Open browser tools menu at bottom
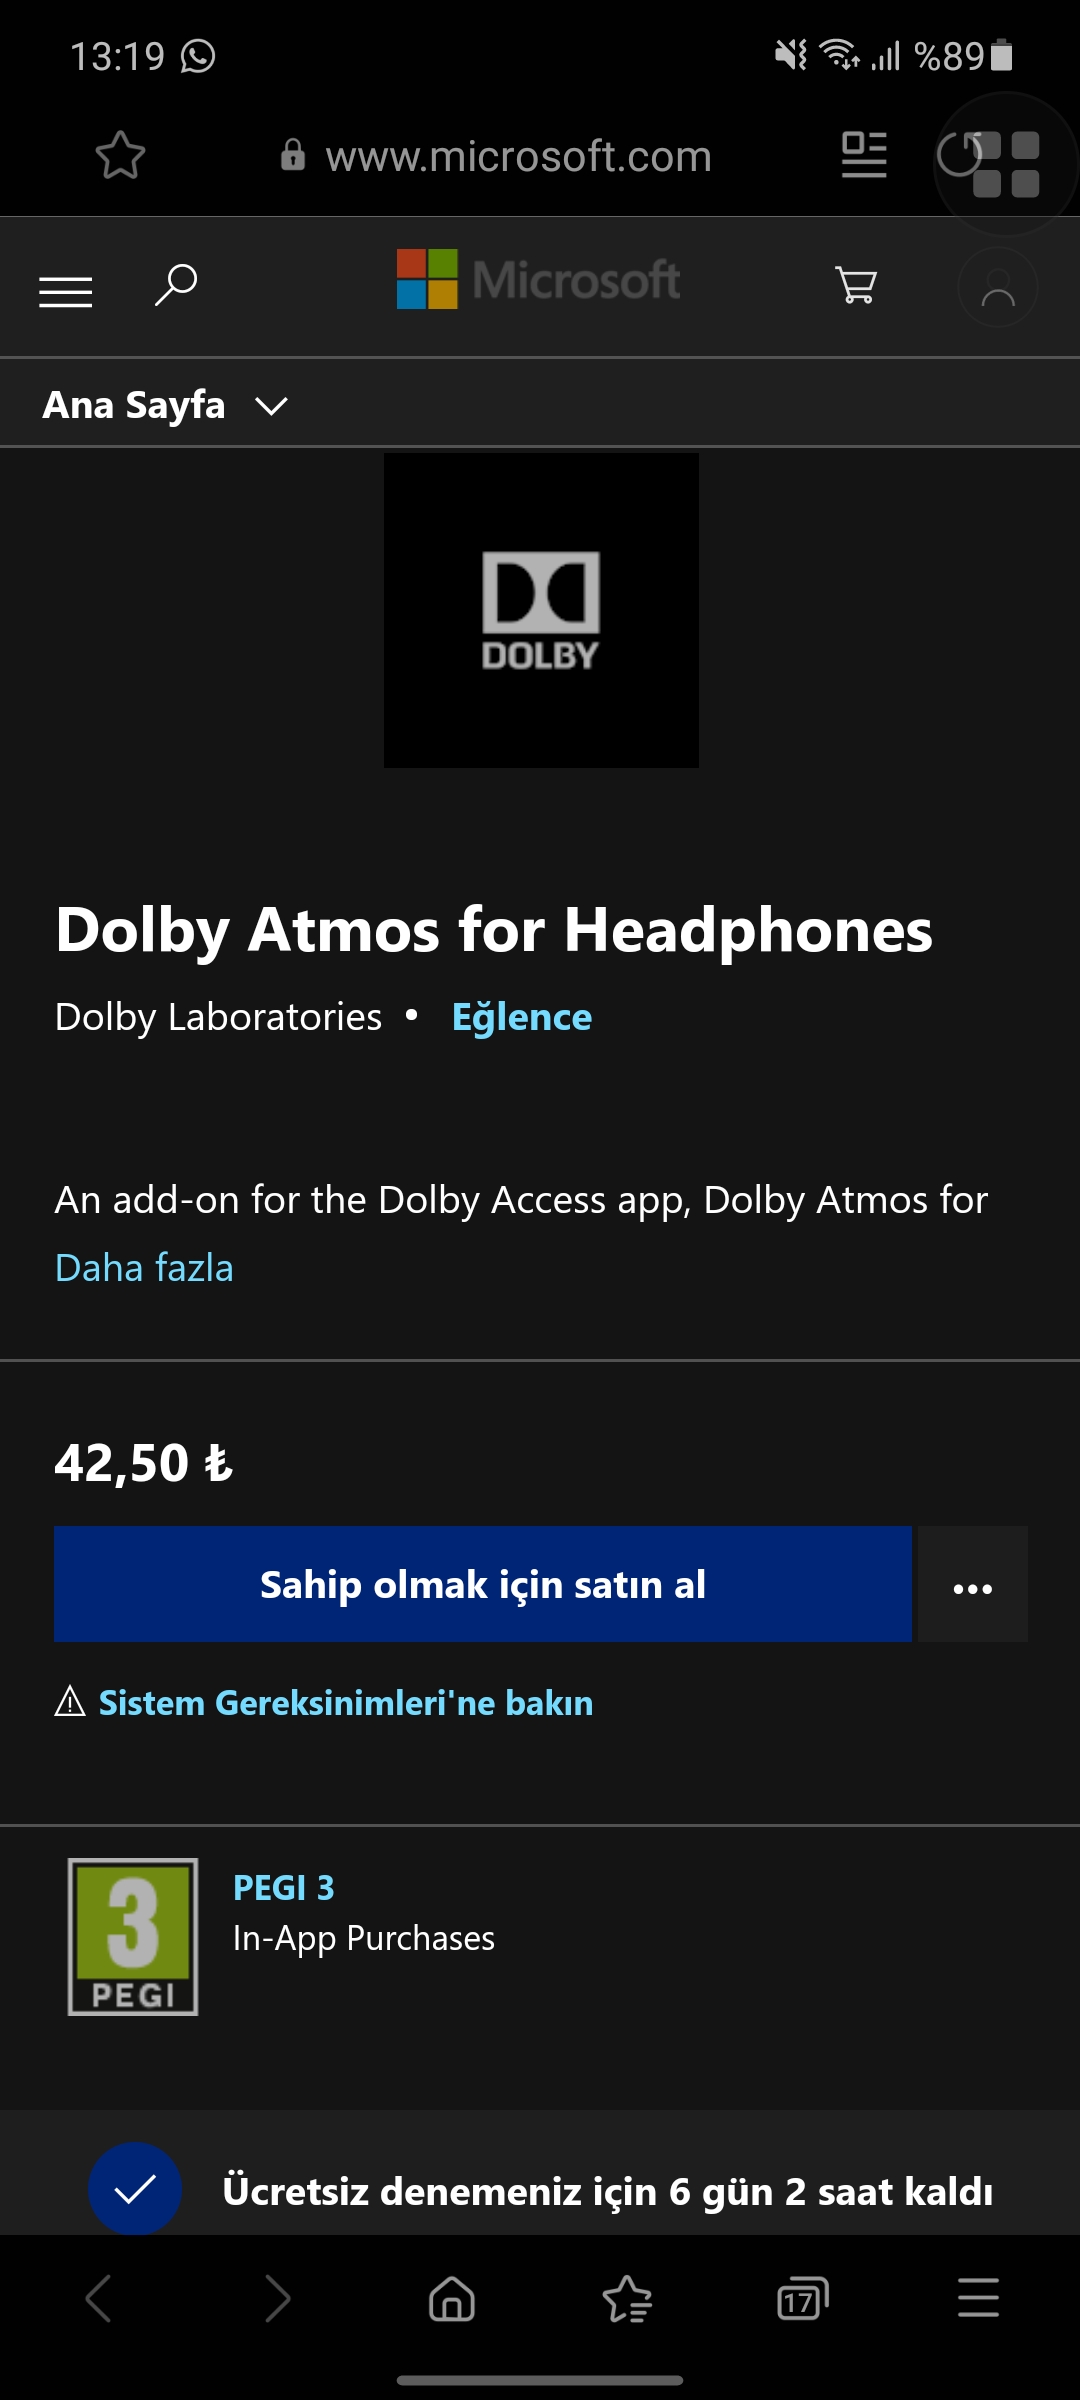 978,2298
